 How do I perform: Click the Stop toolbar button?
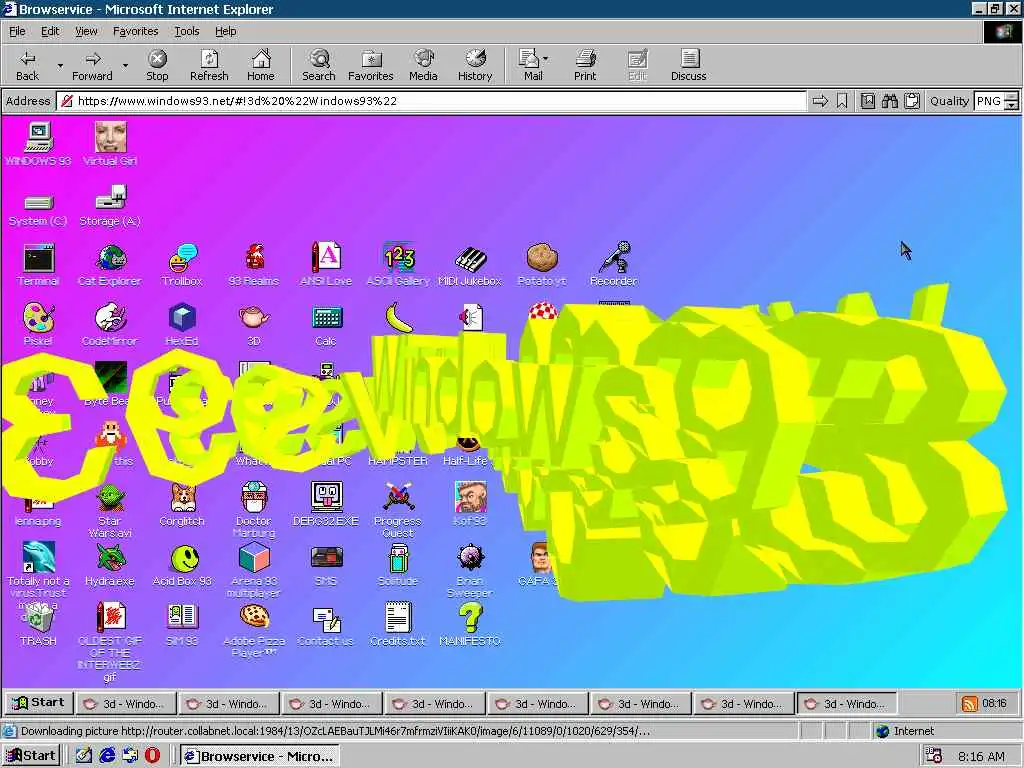click(x=157, y=65)
